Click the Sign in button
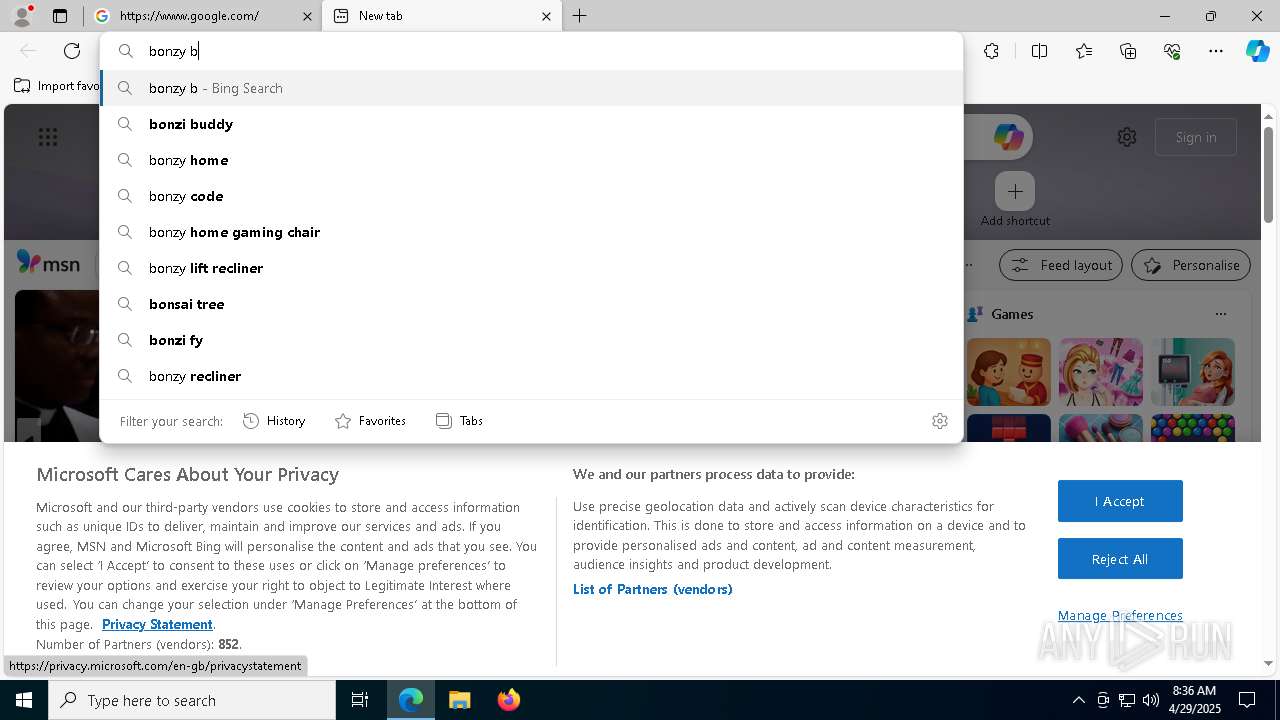The image size is (1280, 720). tap(1196, 137)
